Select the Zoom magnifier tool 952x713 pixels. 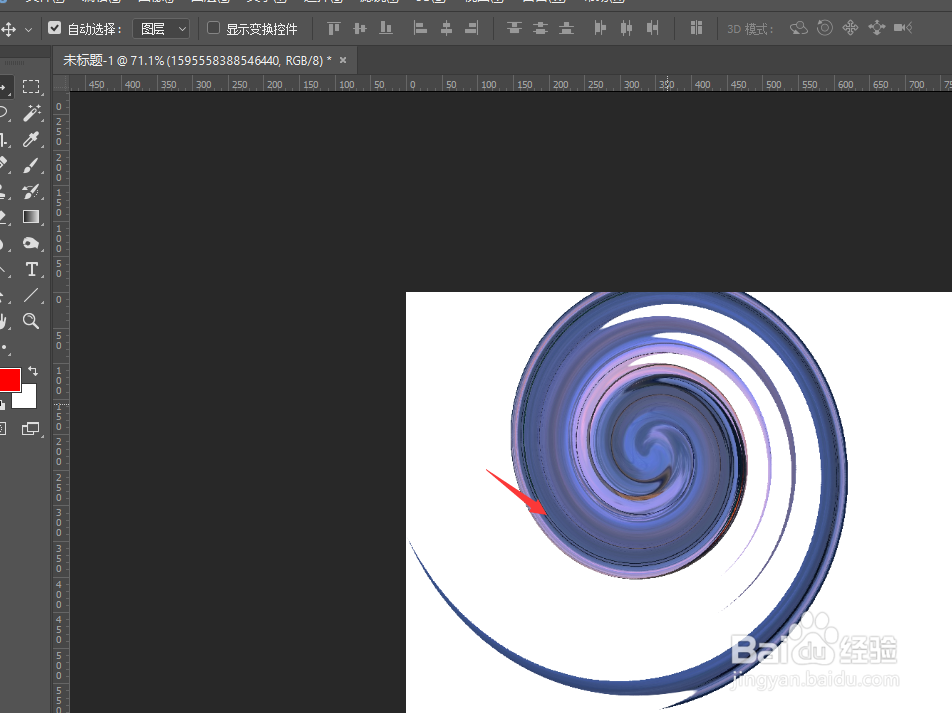[x=31, y=321]
